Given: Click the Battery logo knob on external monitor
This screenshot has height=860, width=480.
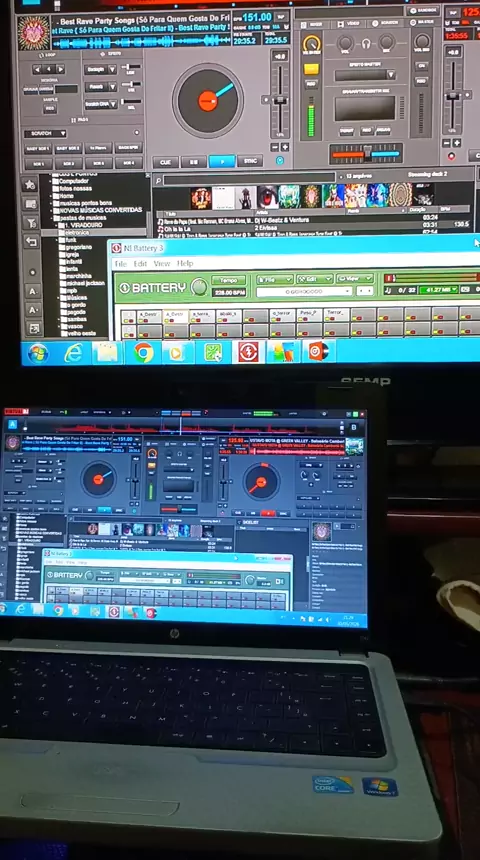Looking at the screenshot, I should [x=199, y=287].
